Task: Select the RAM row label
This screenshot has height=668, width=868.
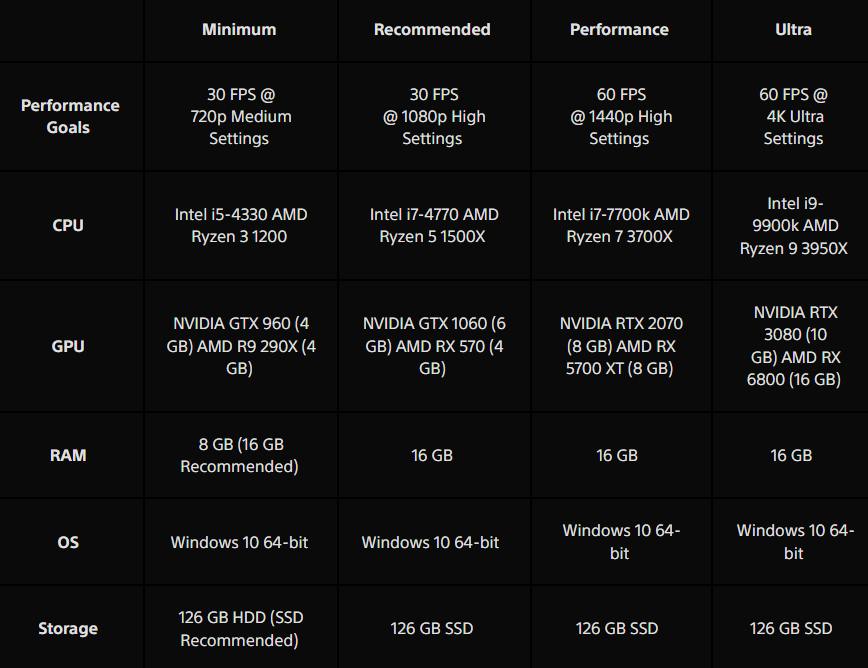Action: pos(68,455)
